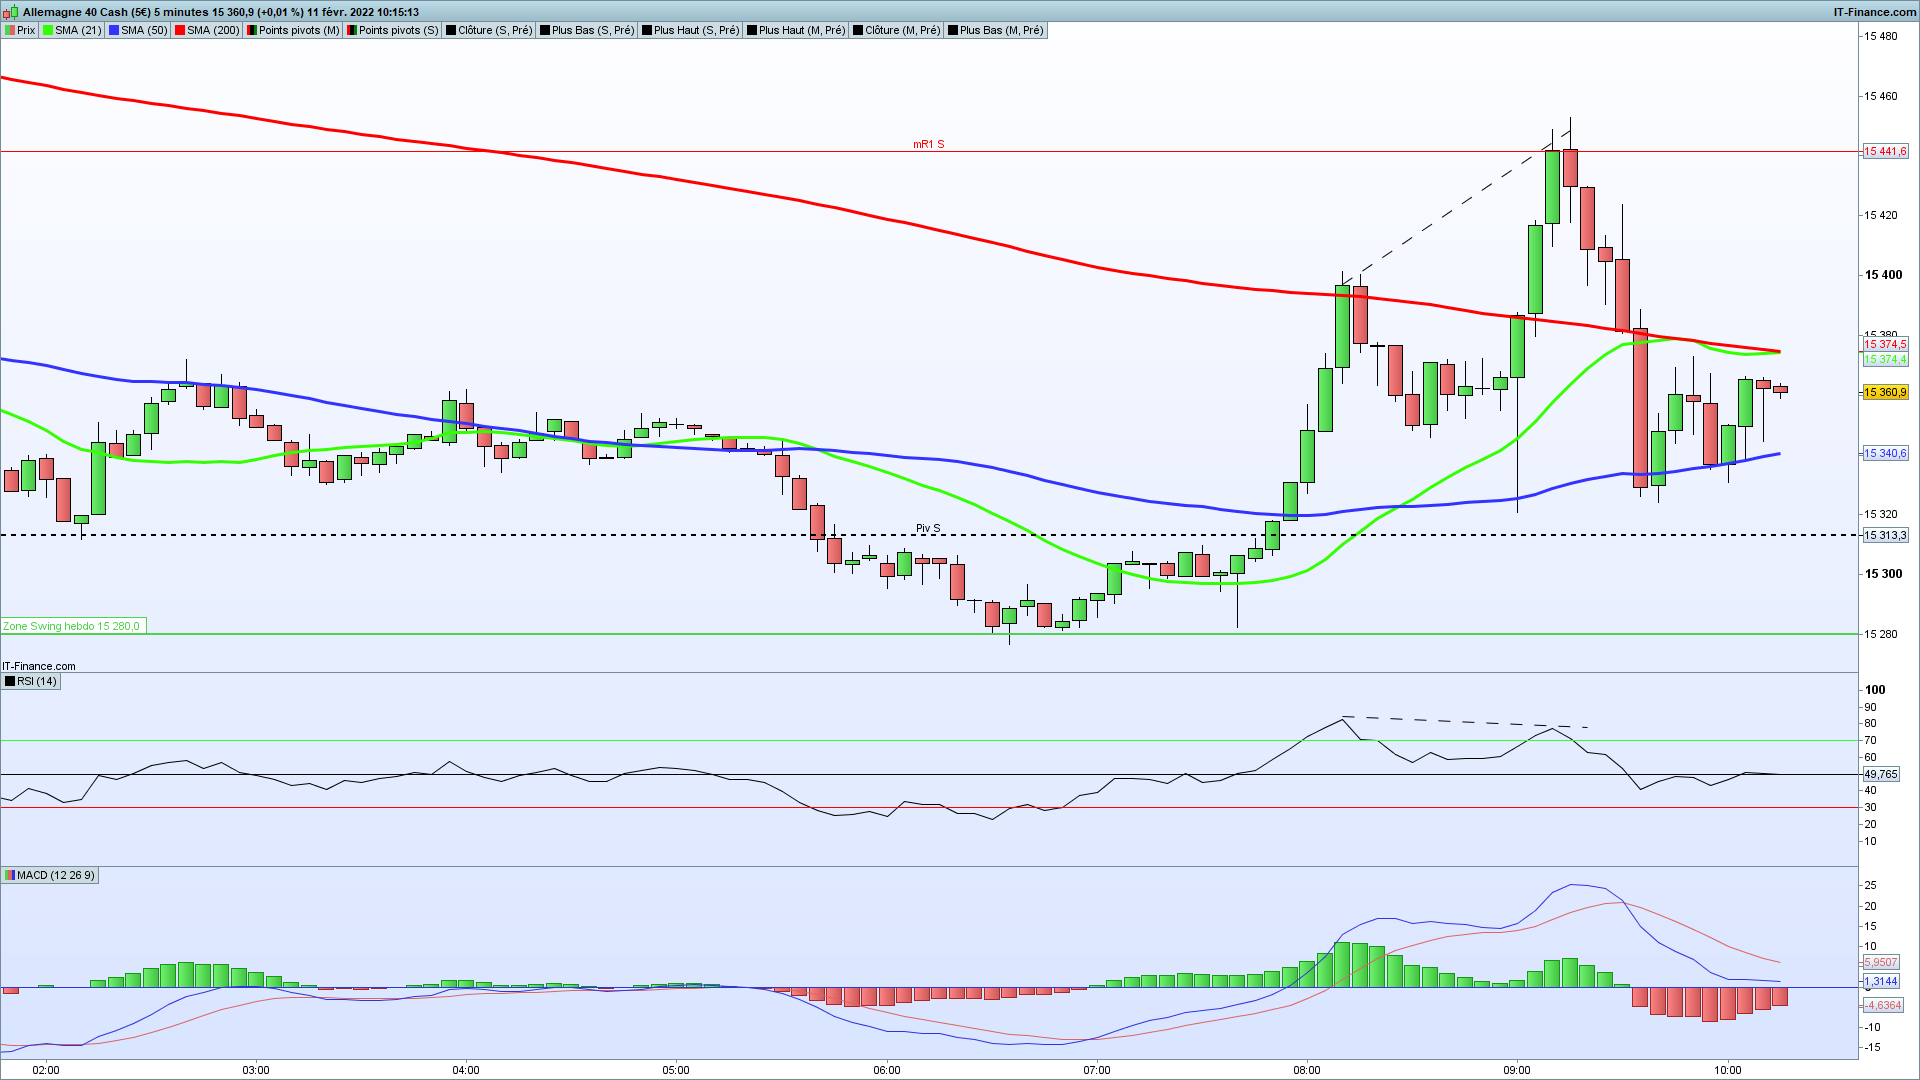This screenshot has width=1920, height=1080.
Task: Click the green SMA (21) swatch
Action: tap(48, 30)
